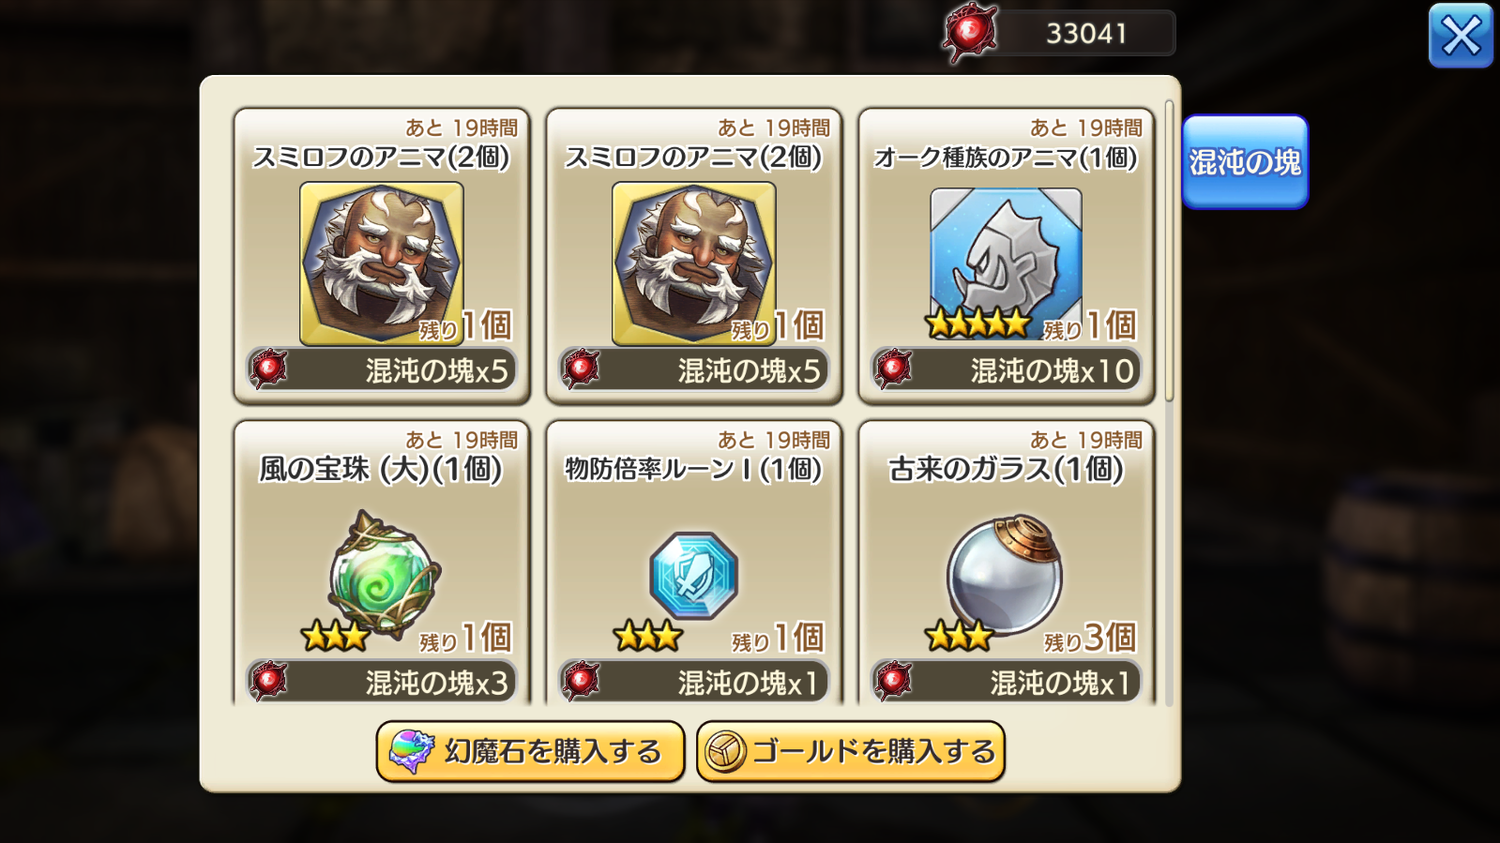The height and width of the screenshot is (843, 1500).
Task: Buy Wind Orb for 混沌の塊x3
Action: click(x=382, y=682)
